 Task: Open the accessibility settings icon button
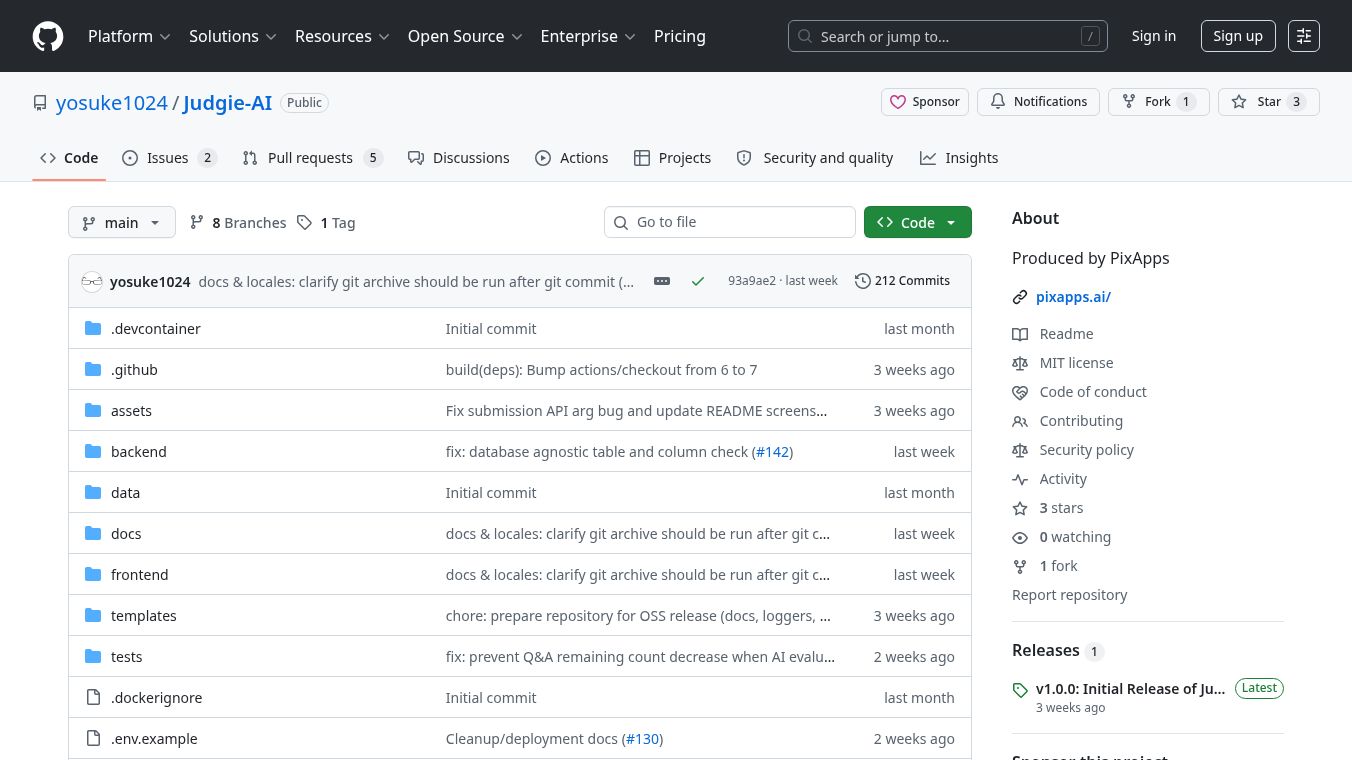1304,36
